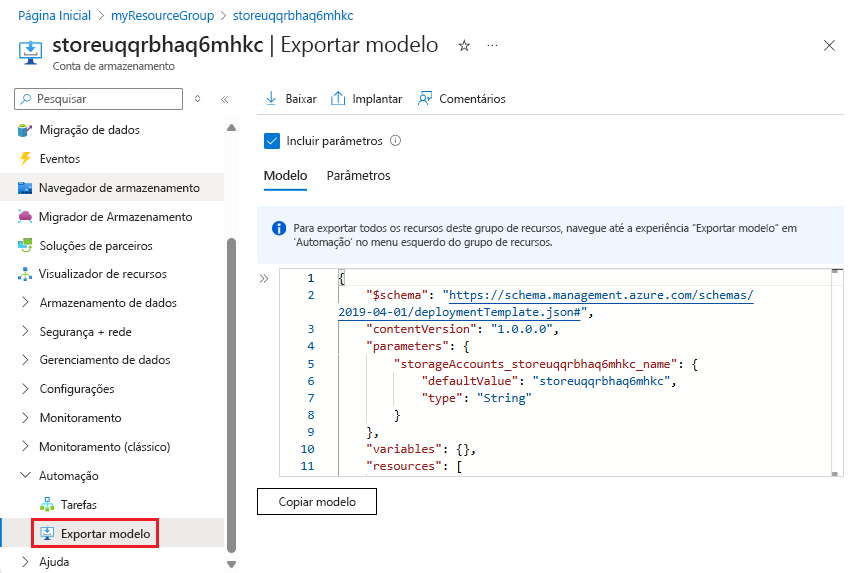851x573 pixels.
Task: Click the Baixar download arrow icon
Action: pos(271,98)
